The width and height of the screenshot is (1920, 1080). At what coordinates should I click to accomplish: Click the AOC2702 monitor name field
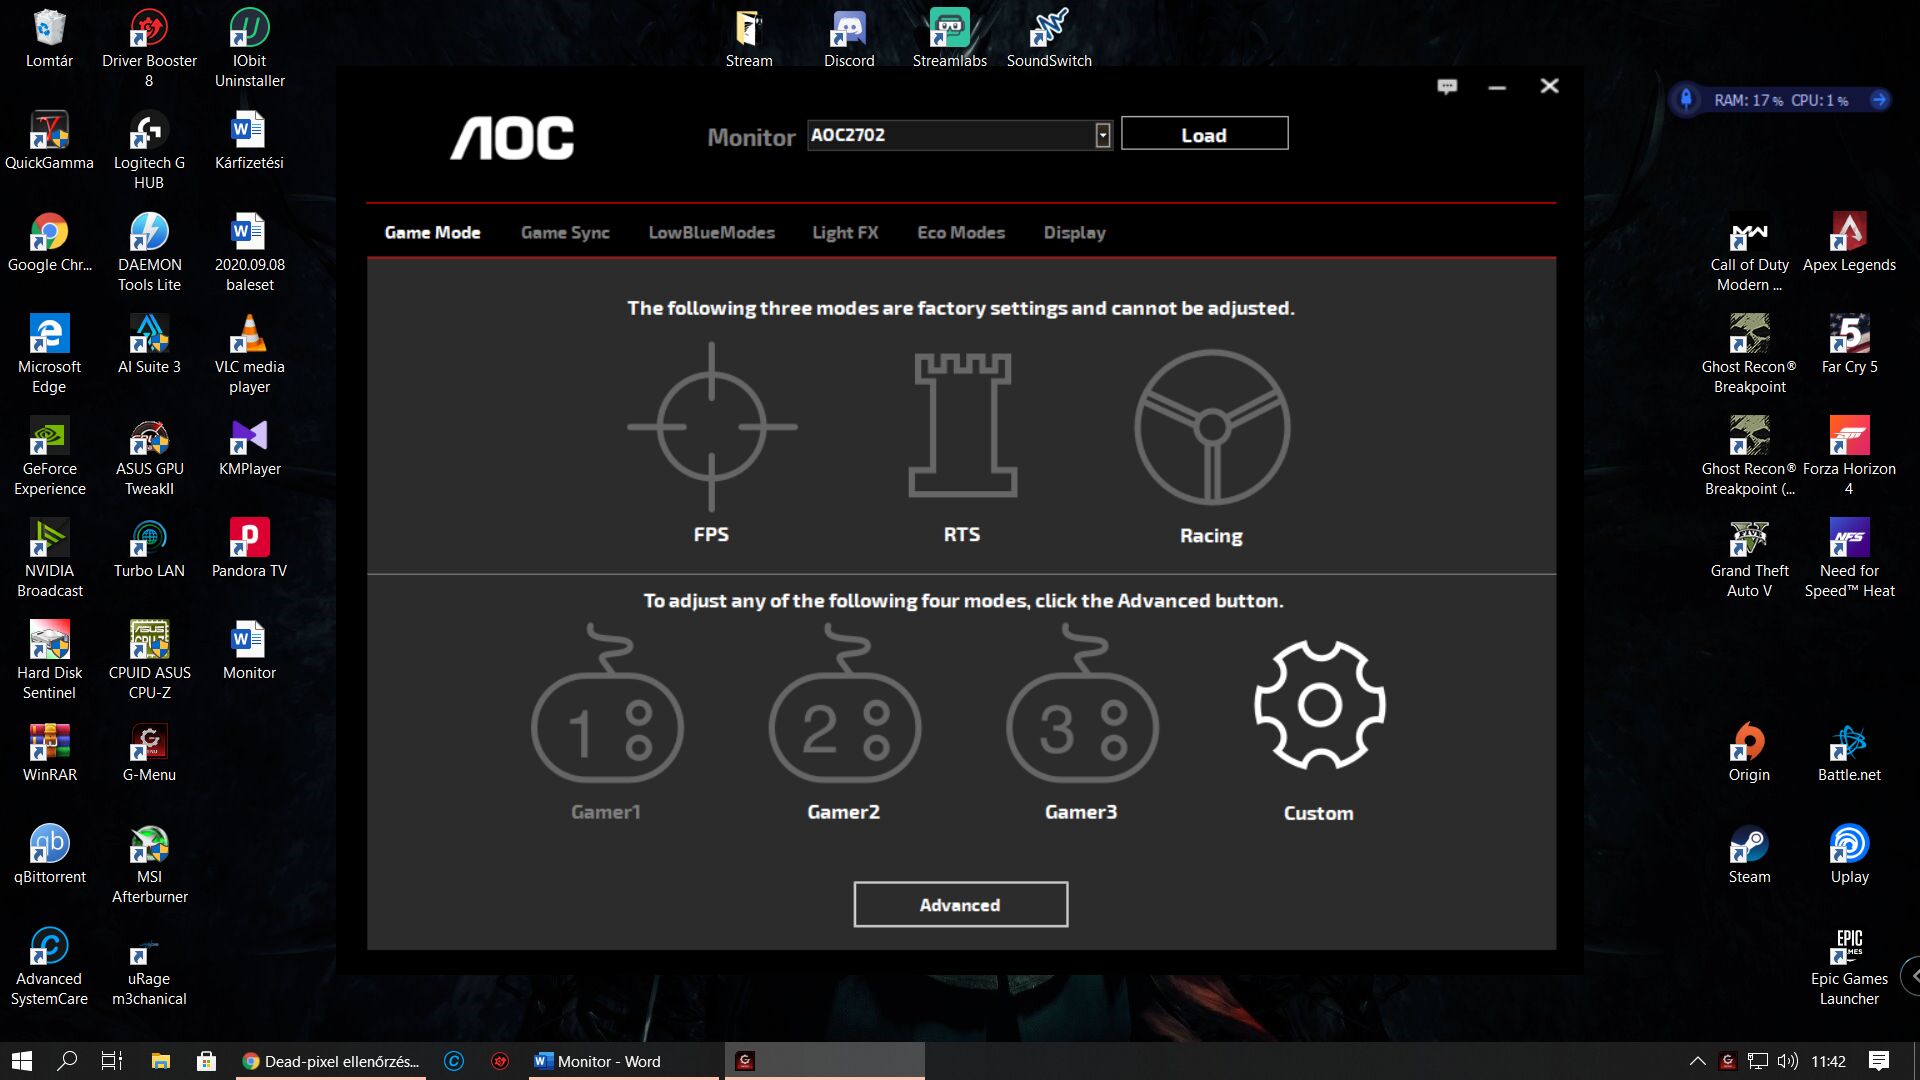[950, 135]
